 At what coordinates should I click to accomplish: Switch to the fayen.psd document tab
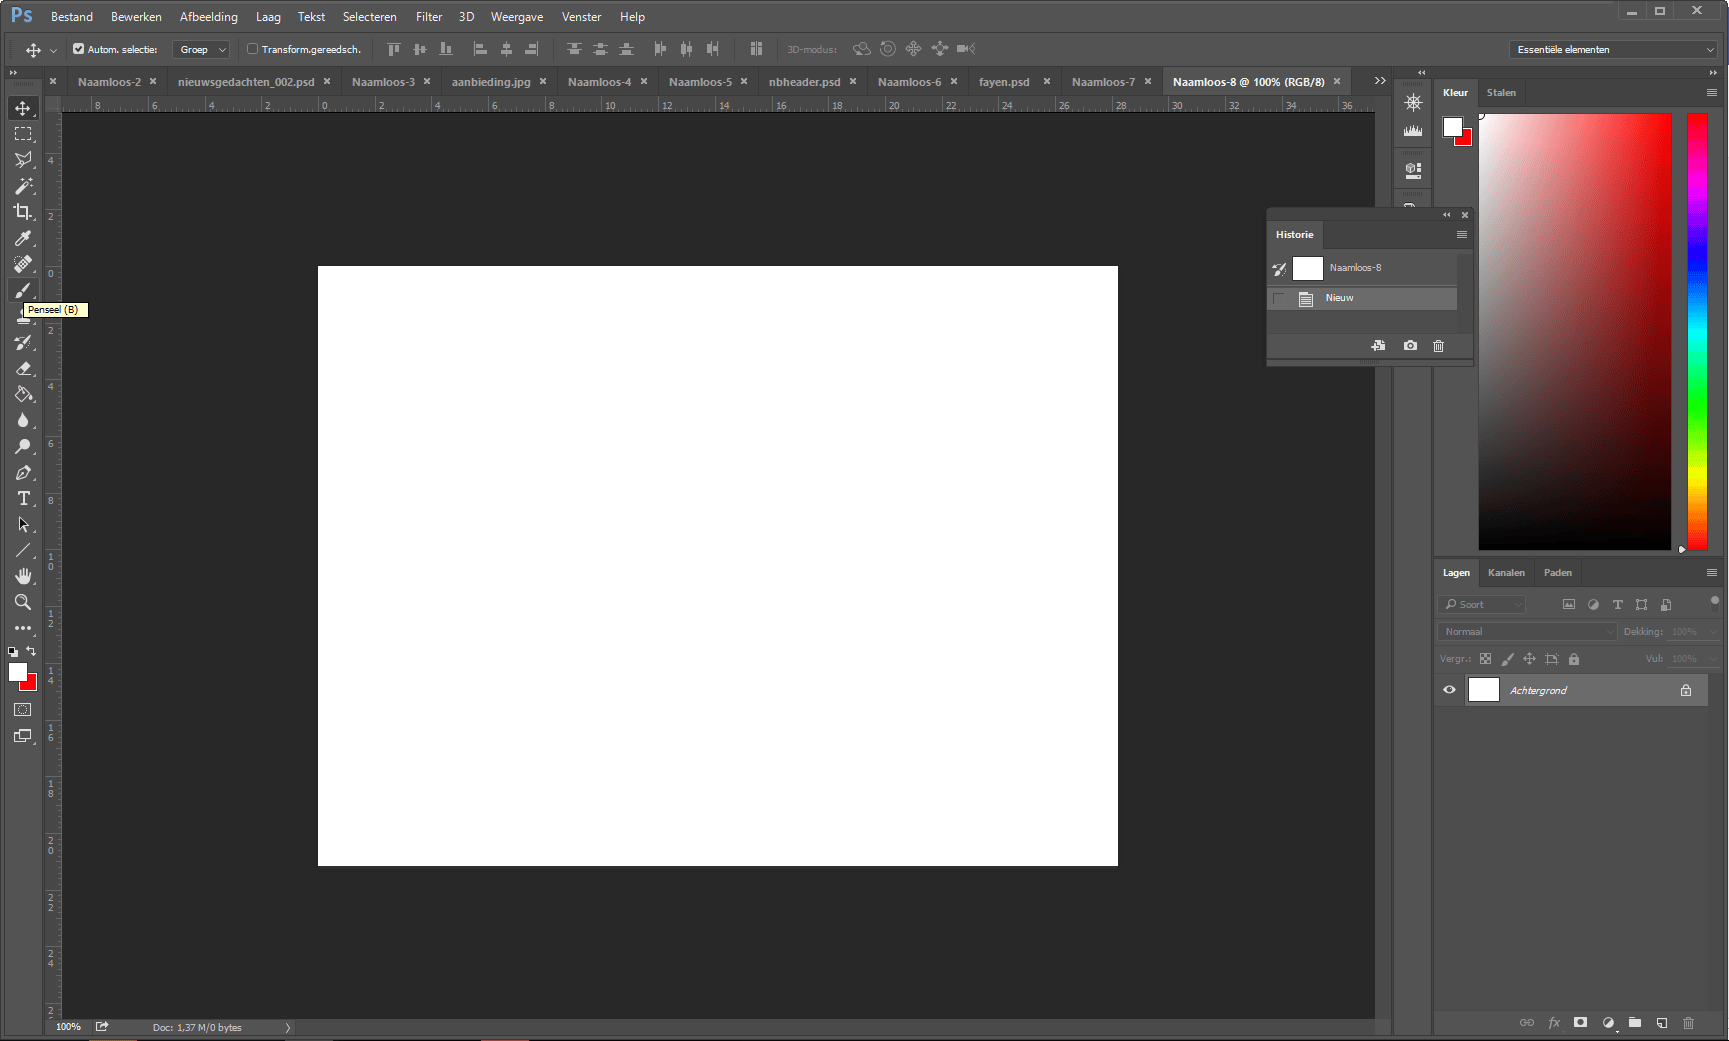pyautogui.click(x=1004, y=81)
